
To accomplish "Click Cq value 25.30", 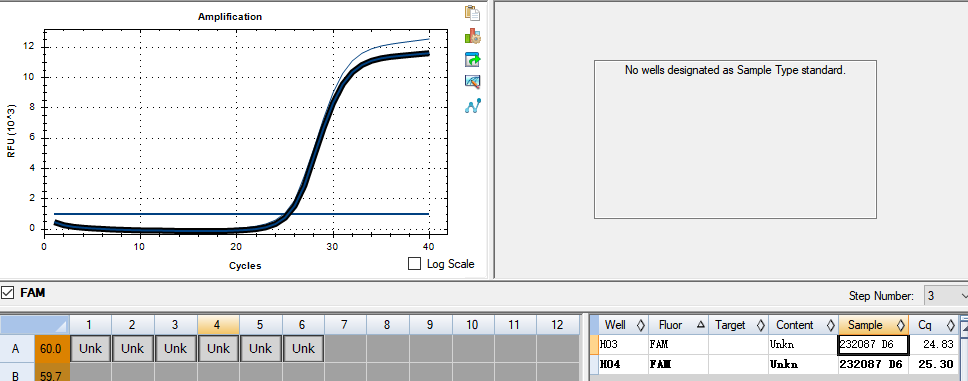I will point(933,364).
